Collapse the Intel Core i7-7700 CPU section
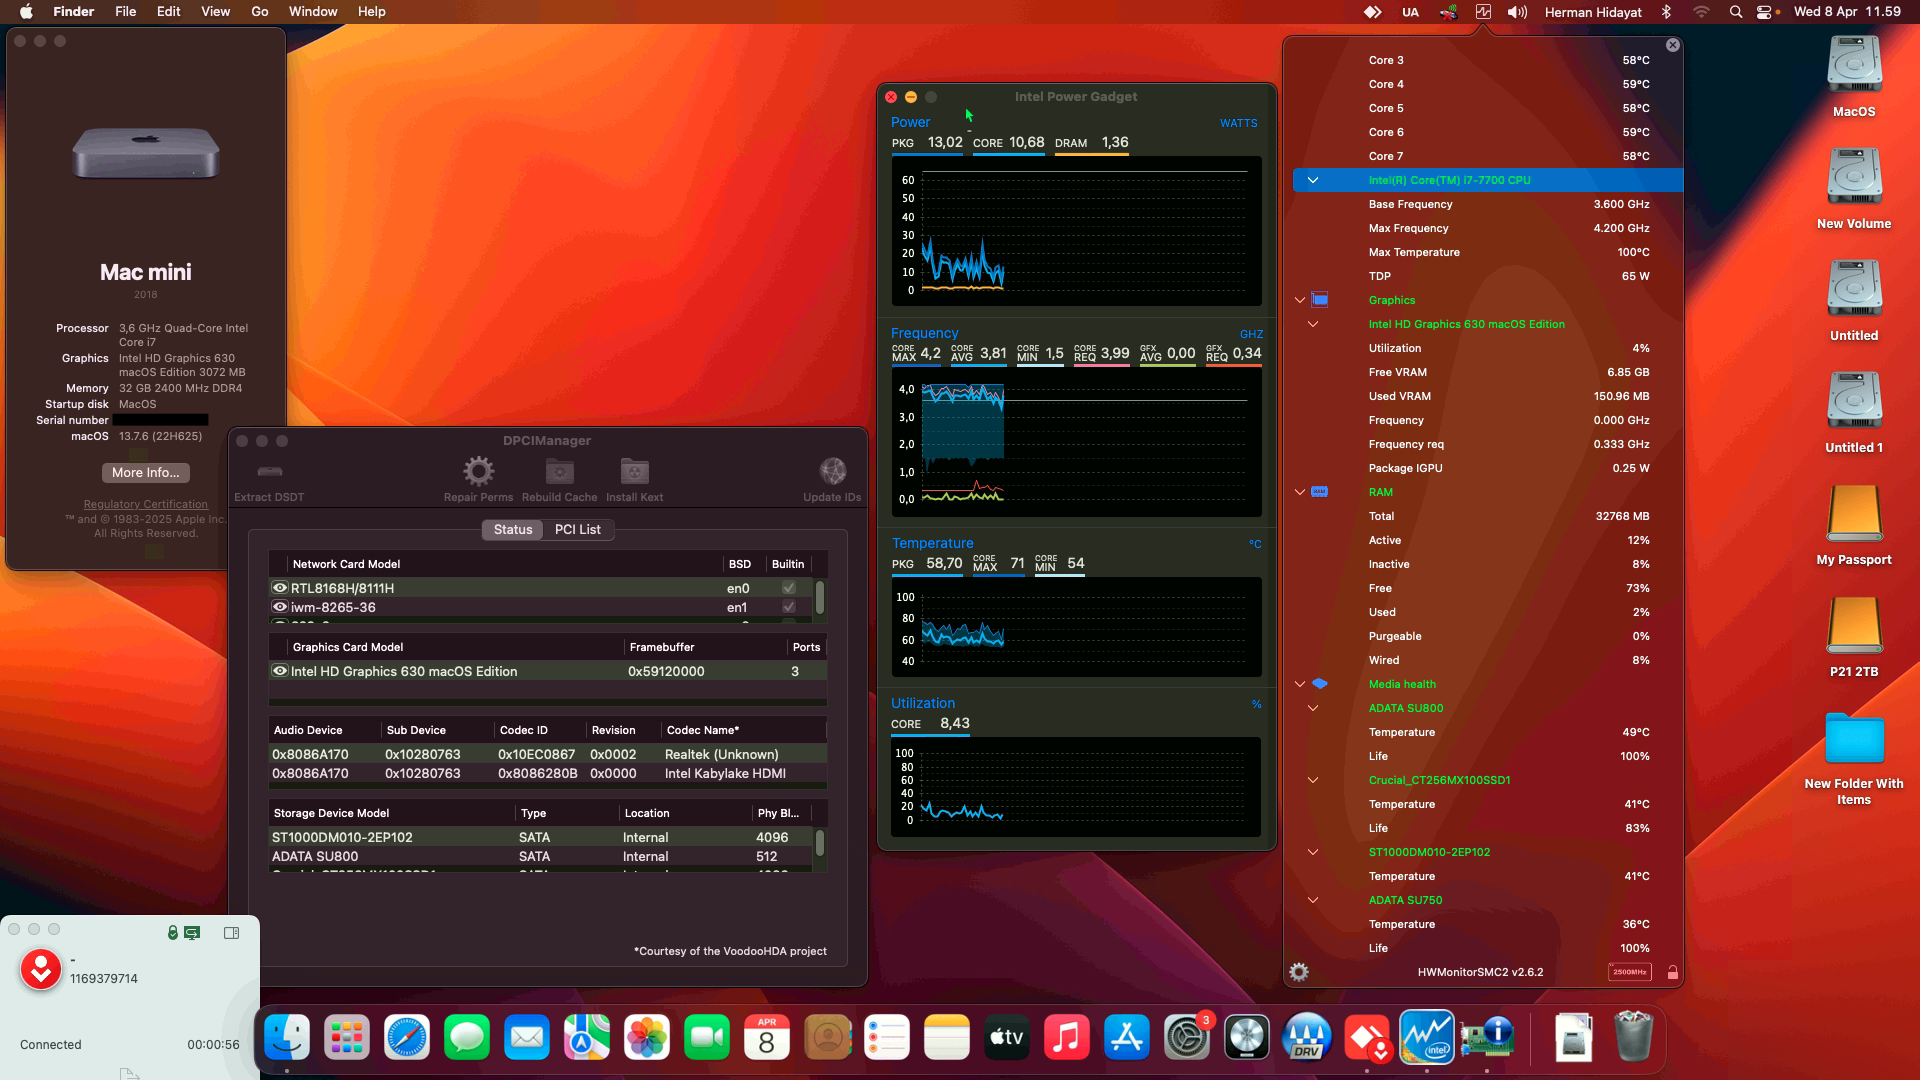Viewport: 1920px width, 1080px height. click(x=1313, y=180)
